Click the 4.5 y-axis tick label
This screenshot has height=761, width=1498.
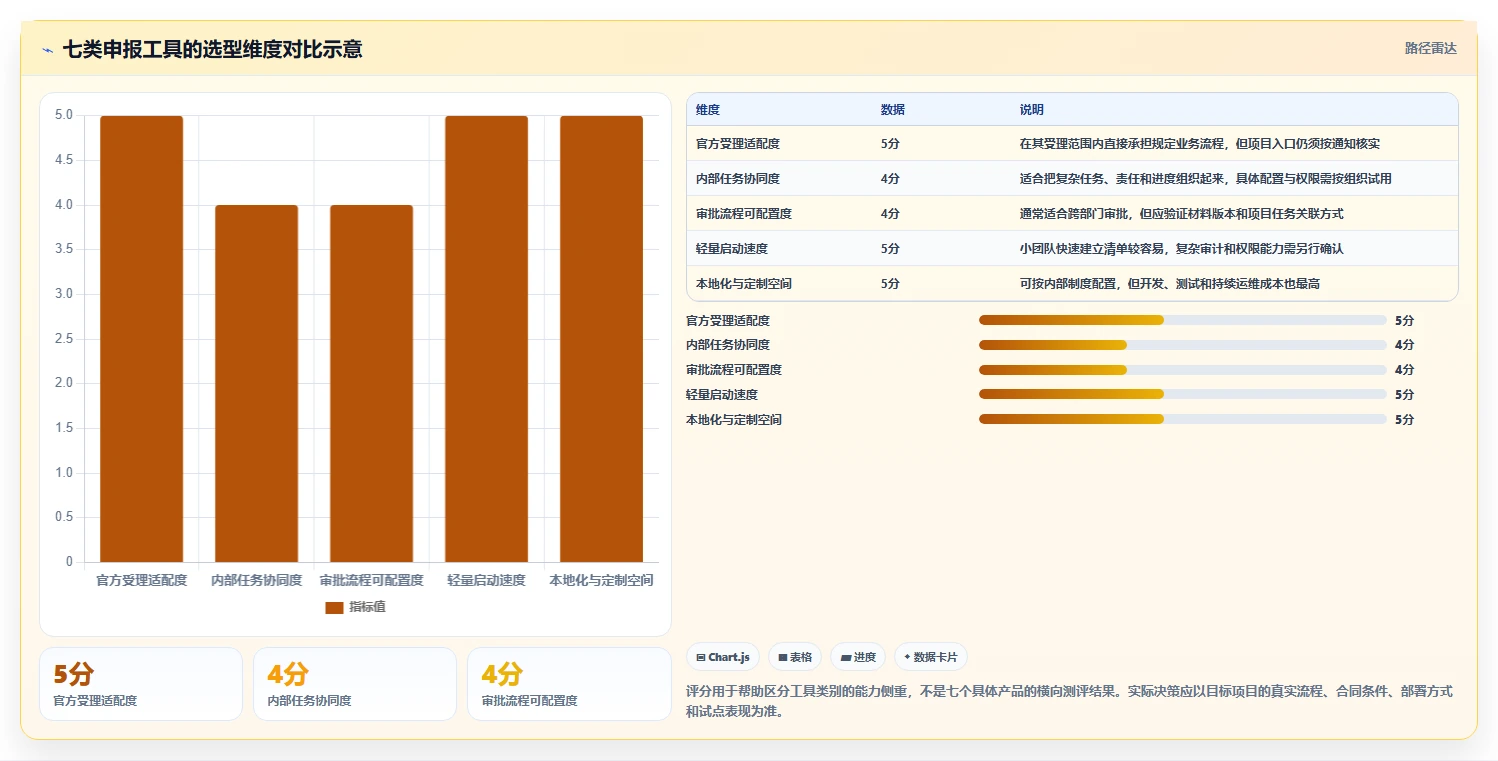[64, 160]
